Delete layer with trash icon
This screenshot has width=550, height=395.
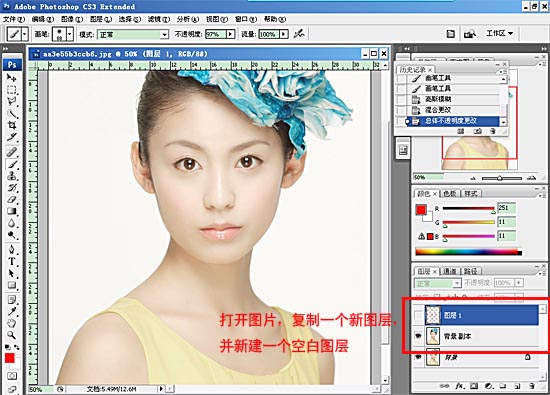(531, 386)
